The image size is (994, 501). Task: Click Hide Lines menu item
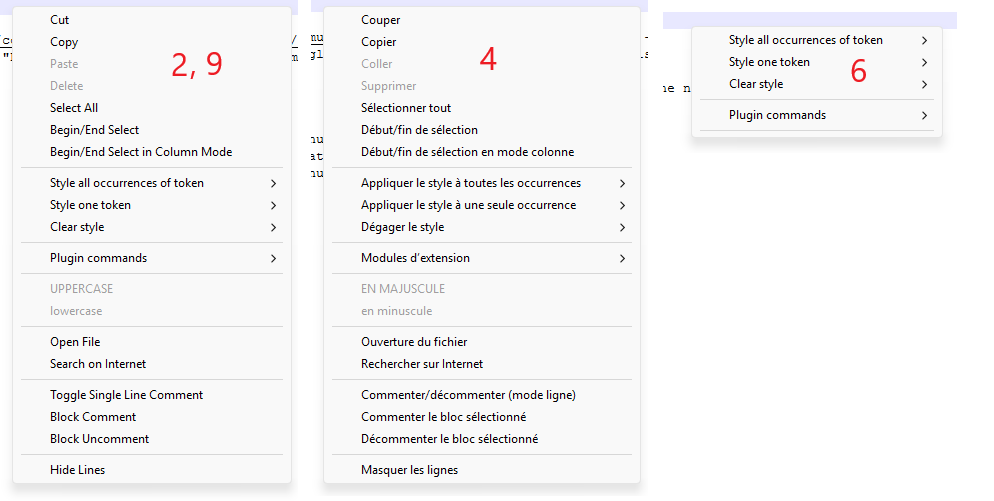[x=77, y=470]
